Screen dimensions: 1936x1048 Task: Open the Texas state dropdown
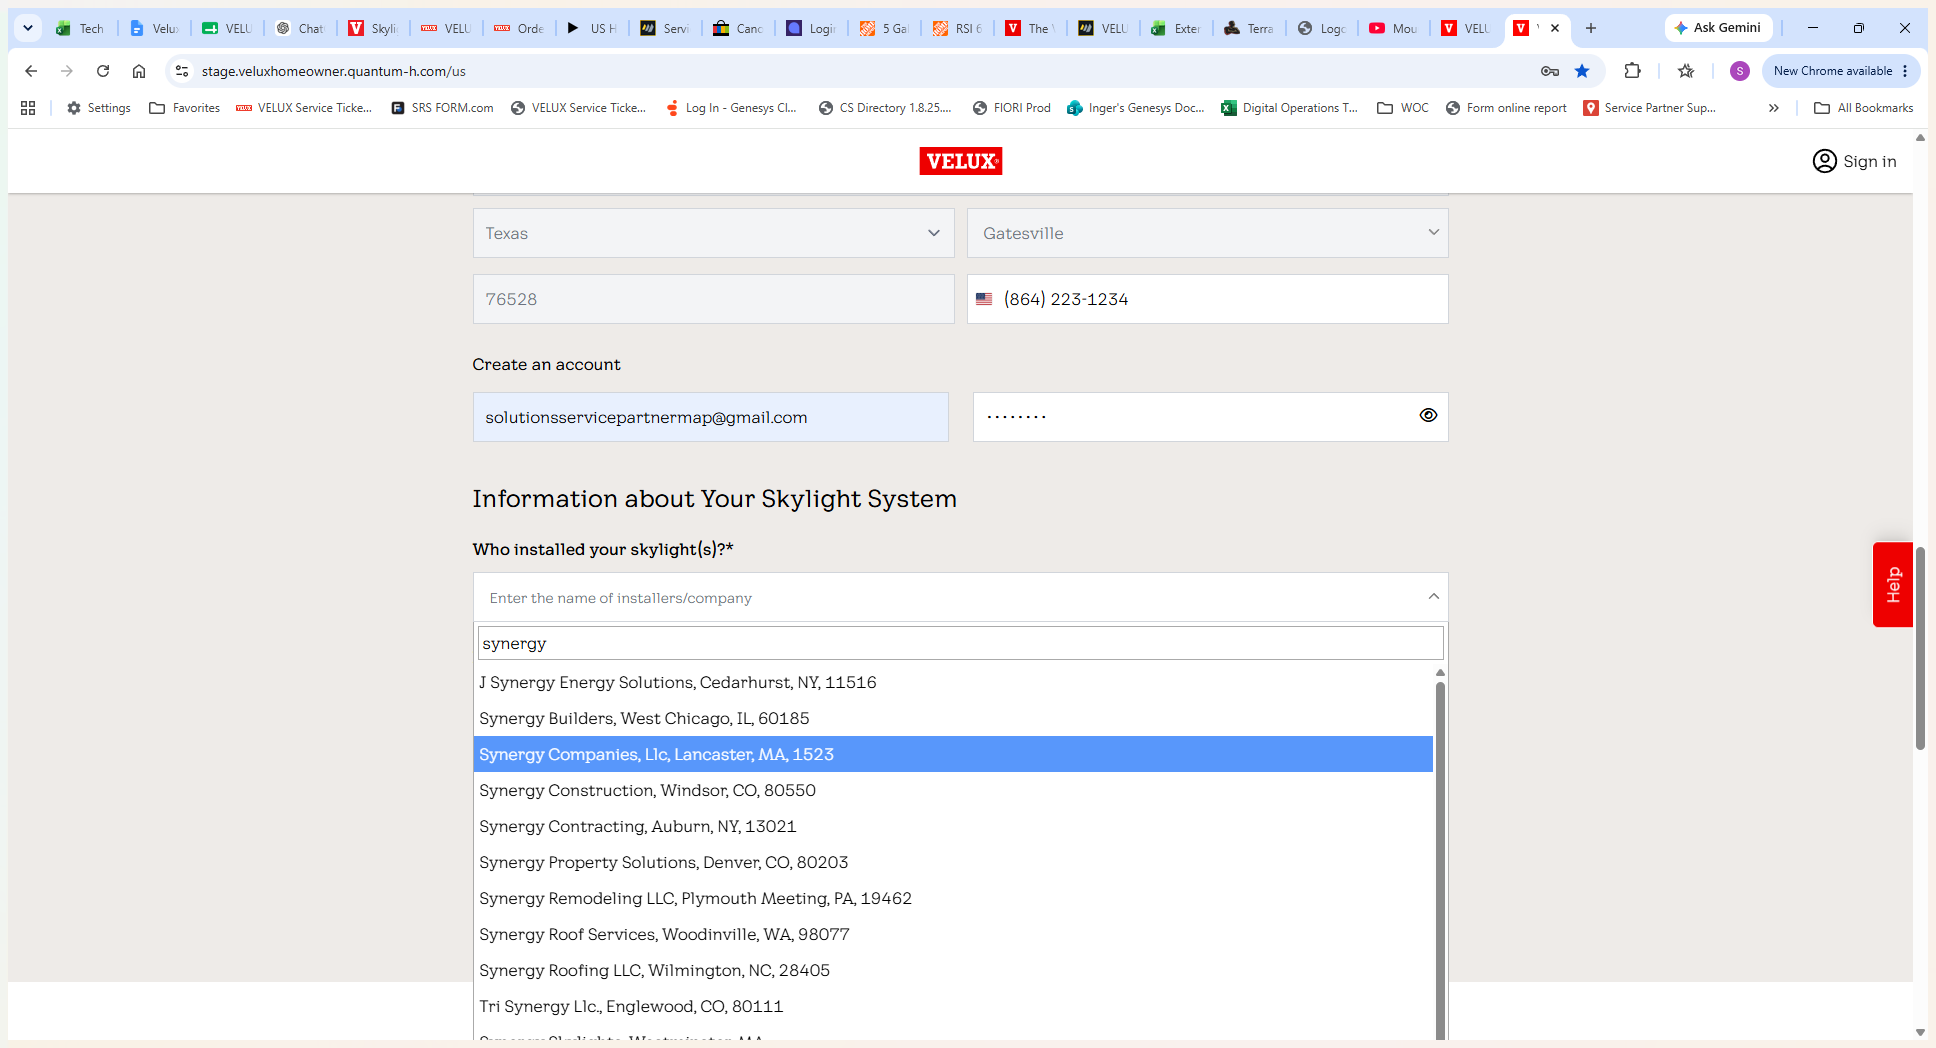click(x=713, y=233)
